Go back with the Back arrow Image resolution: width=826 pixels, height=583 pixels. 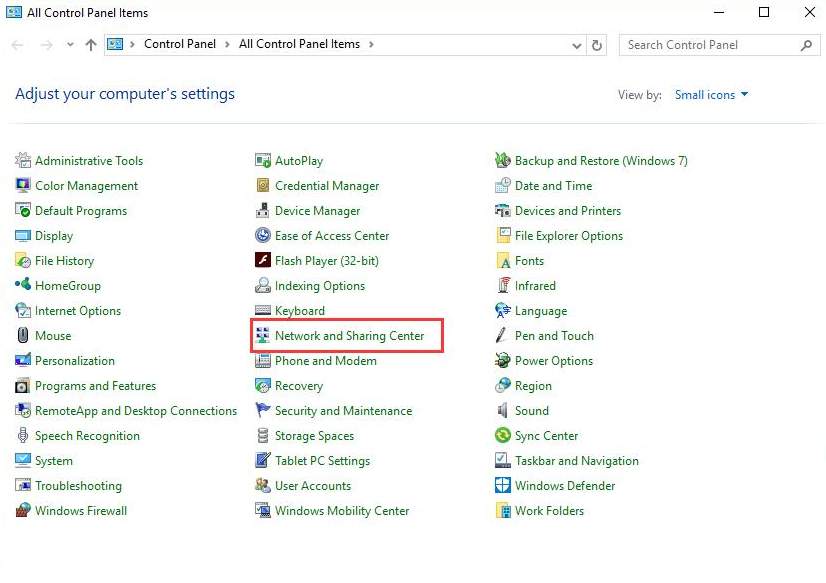point(17,45)
